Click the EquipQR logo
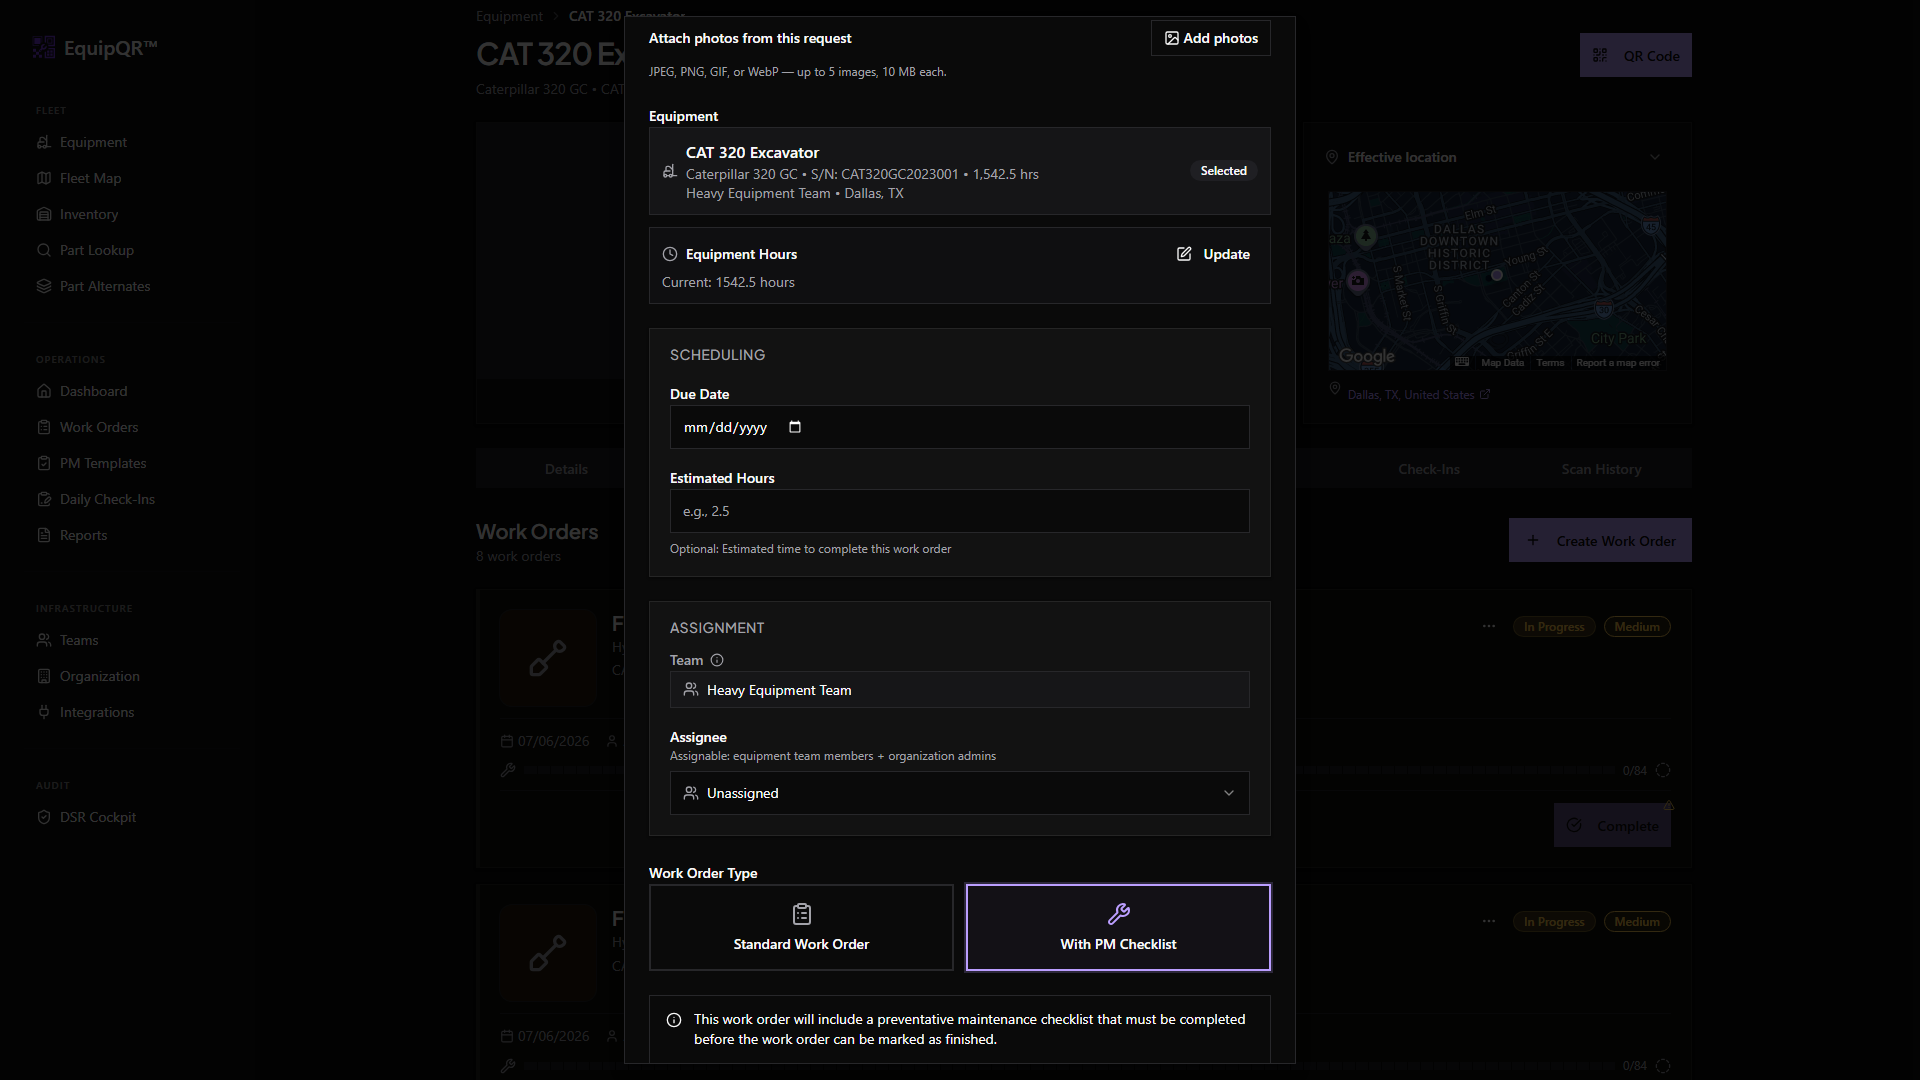The height and width of the screenshot is (1080, 1920). tap(95, 47)
